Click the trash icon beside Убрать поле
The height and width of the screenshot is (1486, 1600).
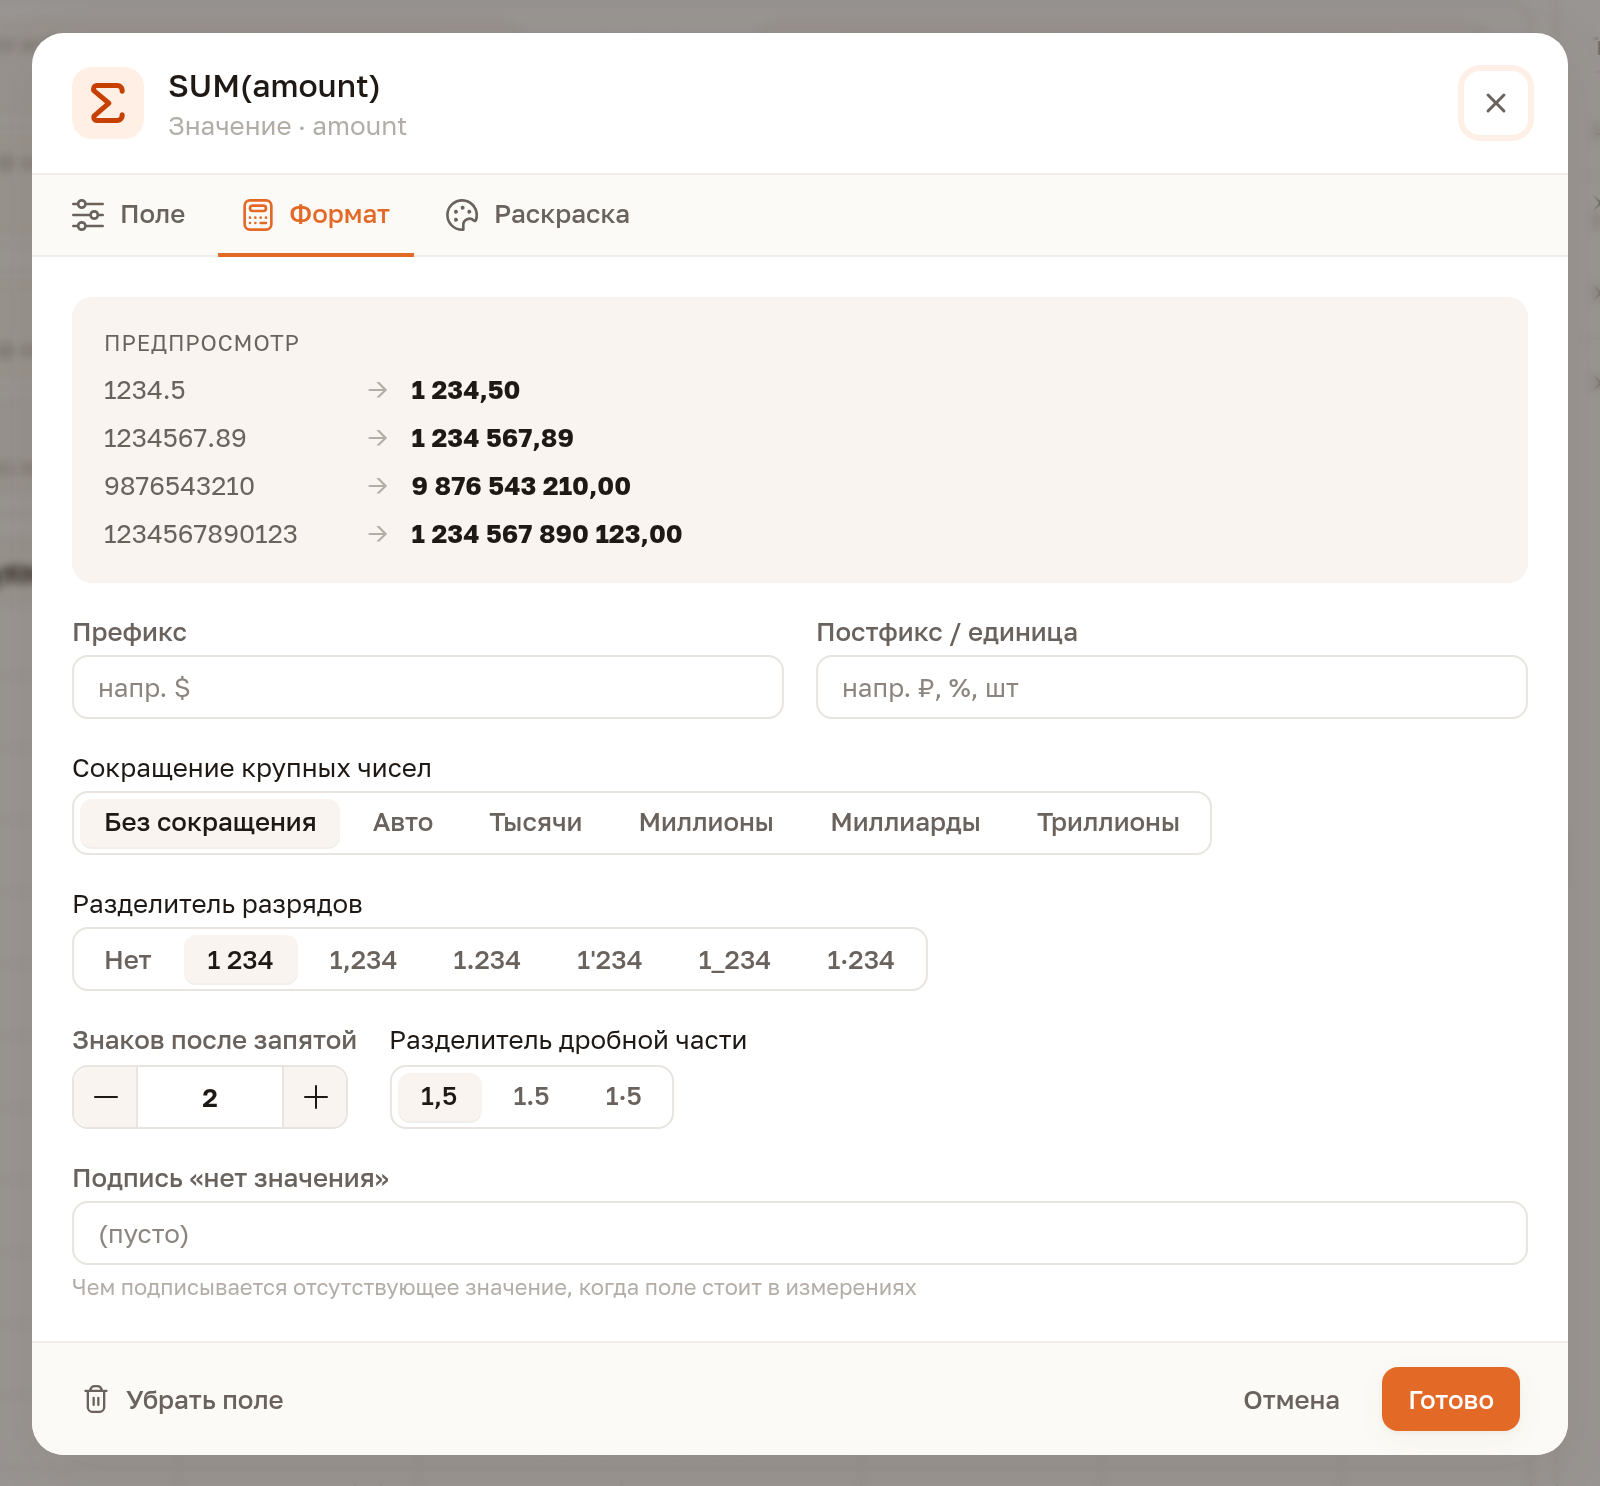coord(96,1399)
